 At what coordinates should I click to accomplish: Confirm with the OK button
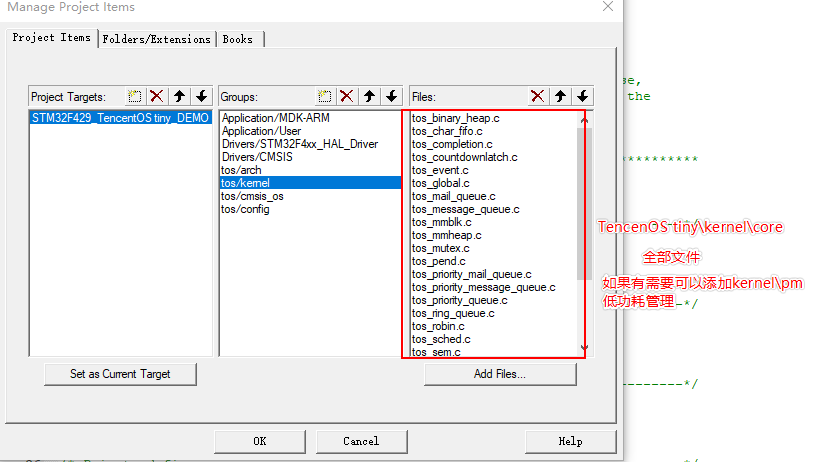260,441
